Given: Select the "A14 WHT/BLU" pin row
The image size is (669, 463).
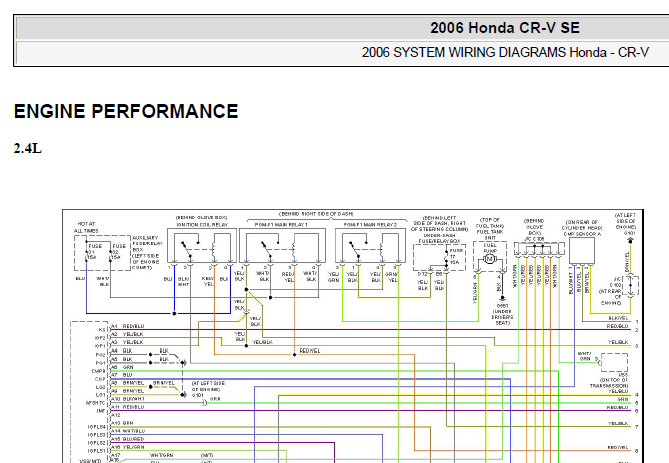Looking at the screenshot, I should click(128, 431).
